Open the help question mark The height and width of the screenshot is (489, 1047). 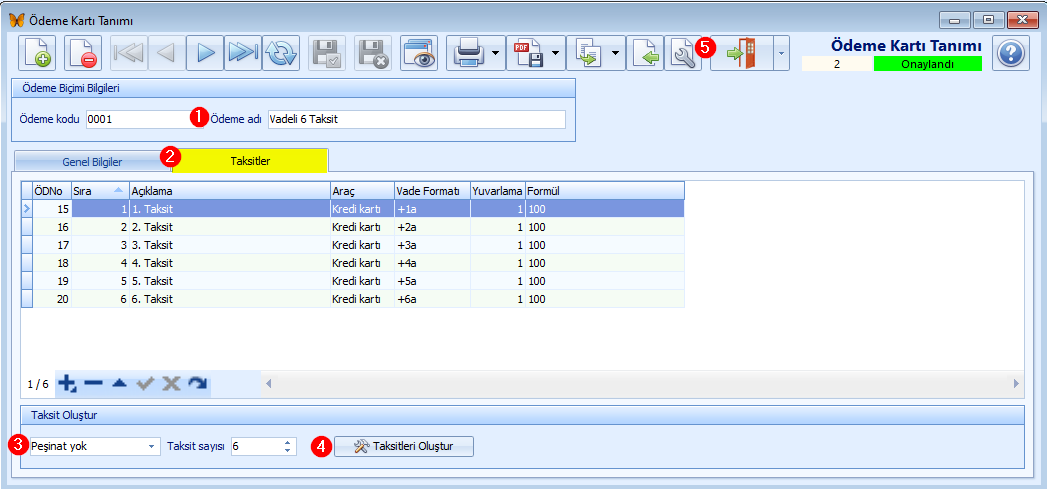1011,53
